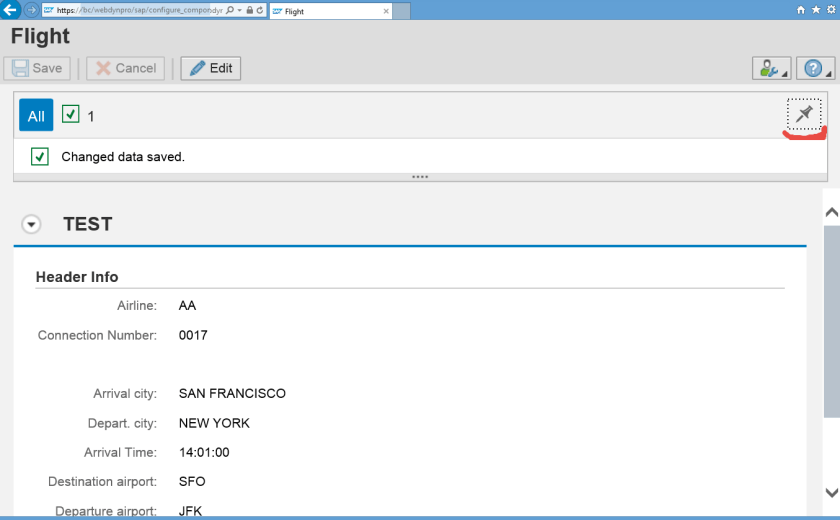The image size is (840, 520).
Task: Click the search magnifier in address bar
Action: pyautogui.click(x=230, y=10)
